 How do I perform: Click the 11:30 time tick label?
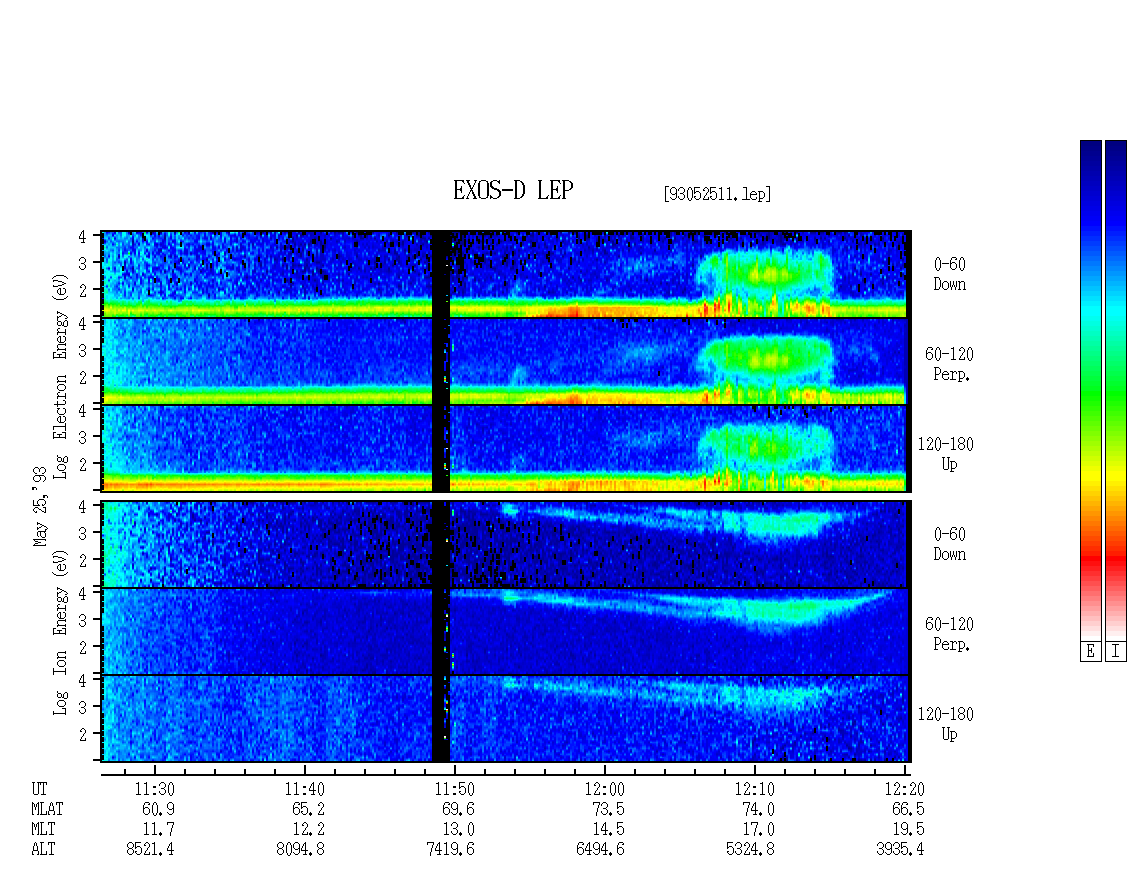pos(155,789)
